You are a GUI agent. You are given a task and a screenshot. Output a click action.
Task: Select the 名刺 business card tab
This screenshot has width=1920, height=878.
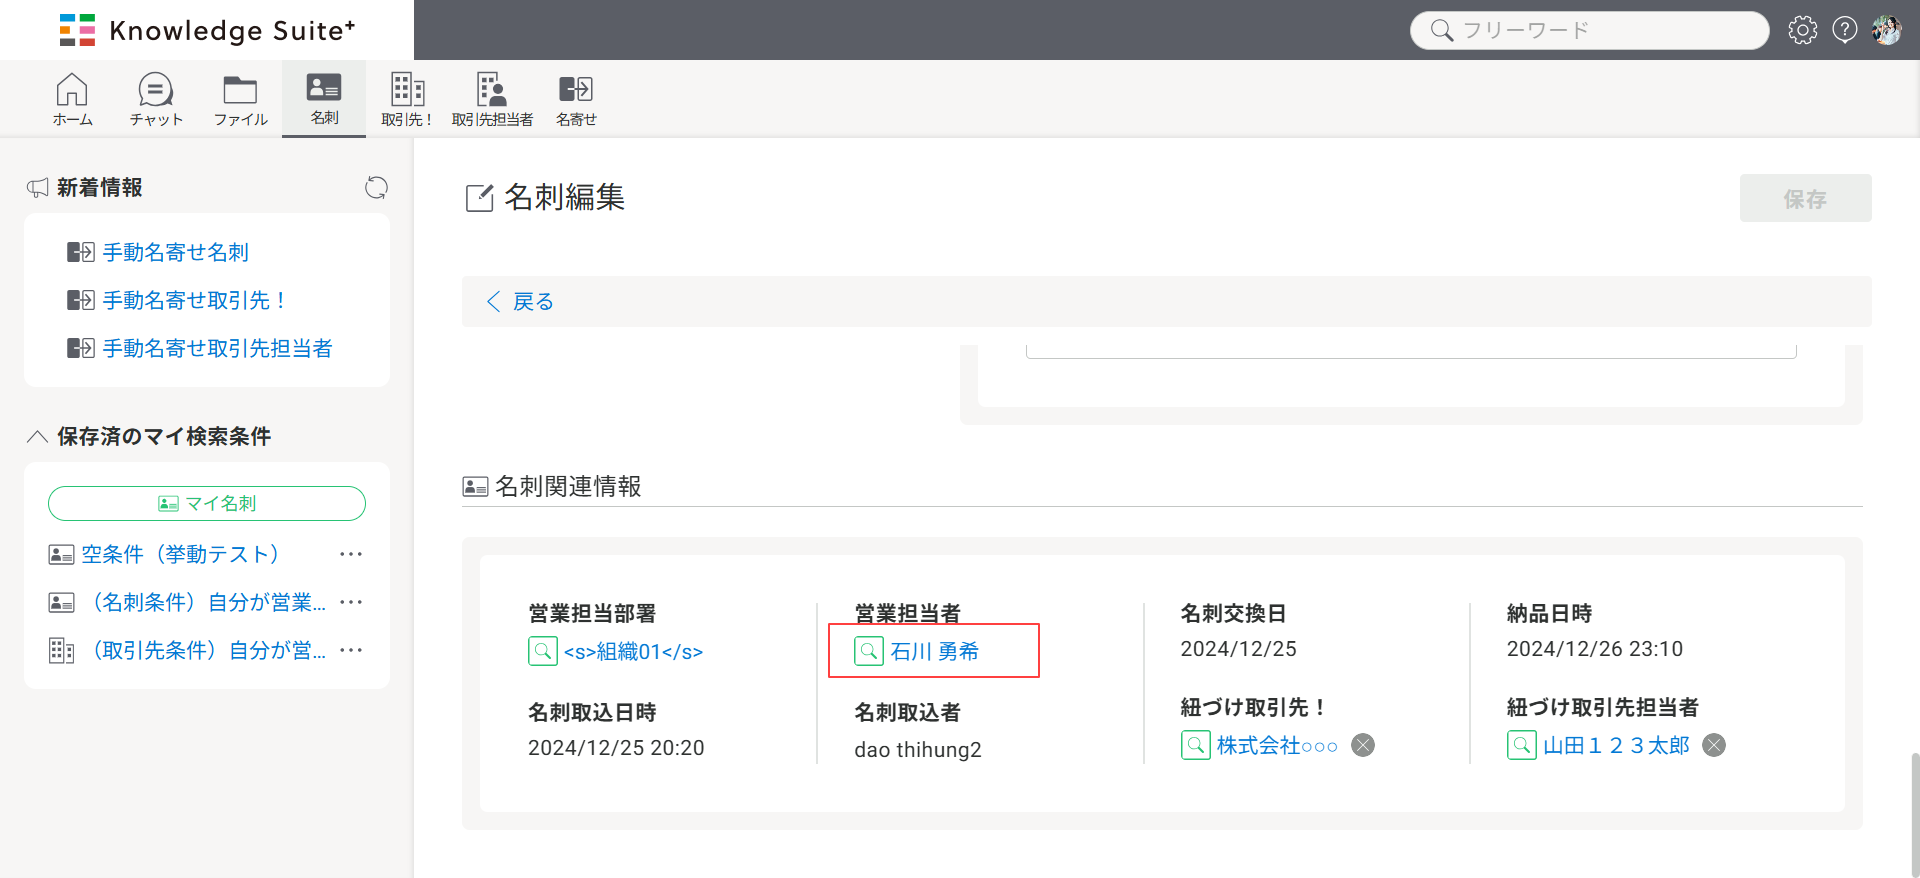point(324,98)
